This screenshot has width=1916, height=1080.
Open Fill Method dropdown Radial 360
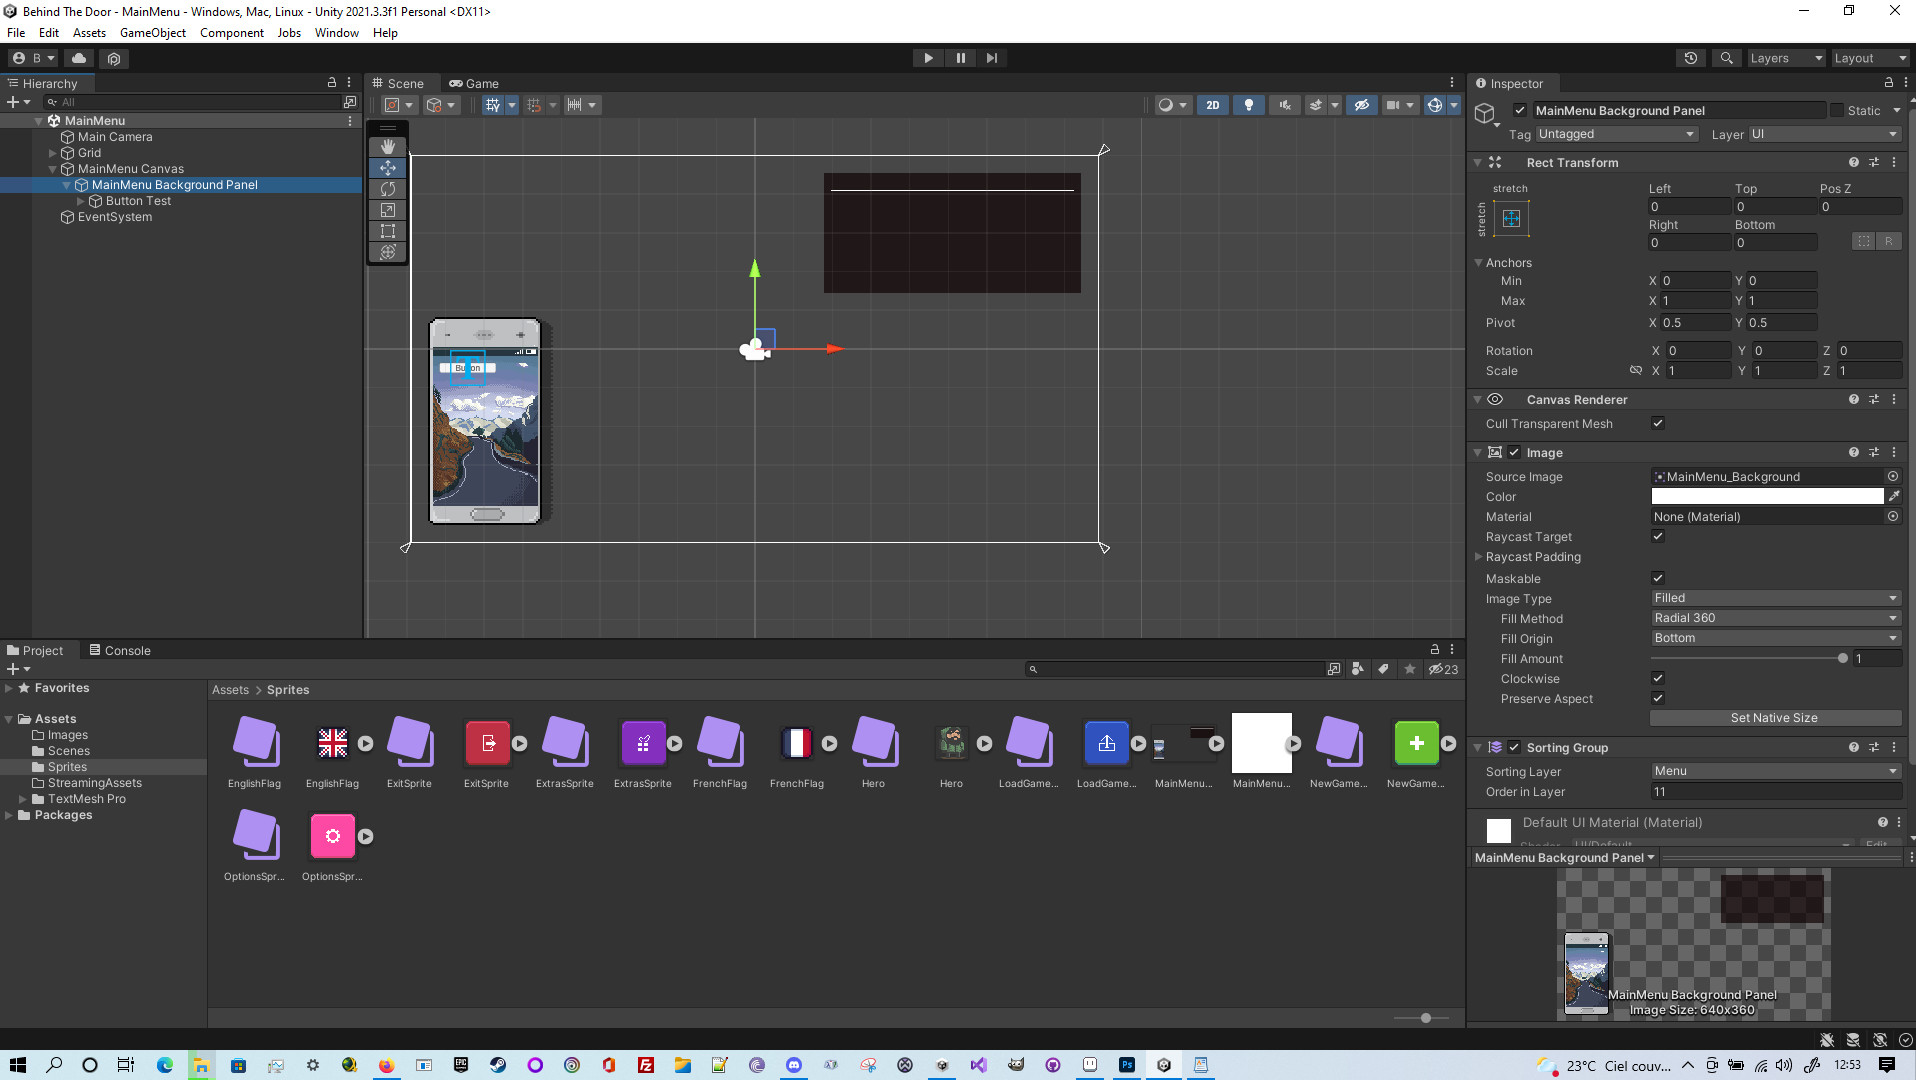coord(1775,619)
